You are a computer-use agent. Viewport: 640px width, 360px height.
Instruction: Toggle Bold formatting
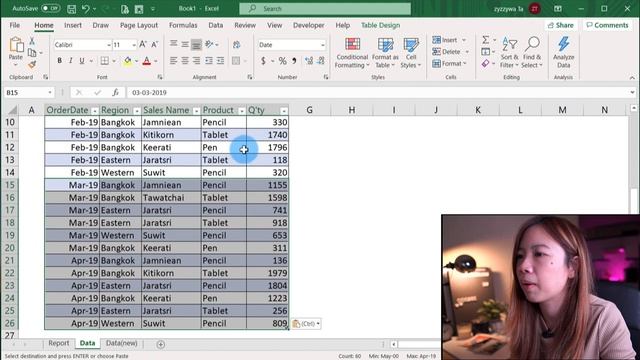point(60,61)
